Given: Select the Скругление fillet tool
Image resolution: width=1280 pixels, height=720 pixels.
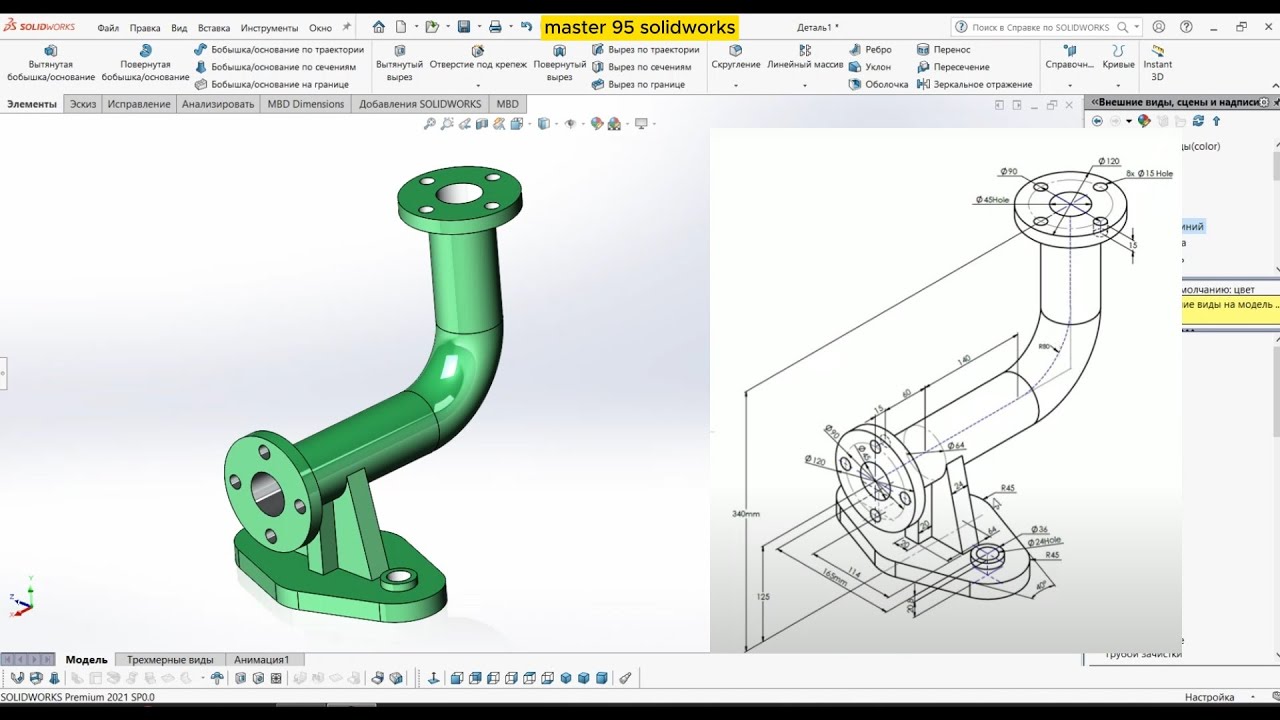Looking at the screenshot, I should point(736,57).
